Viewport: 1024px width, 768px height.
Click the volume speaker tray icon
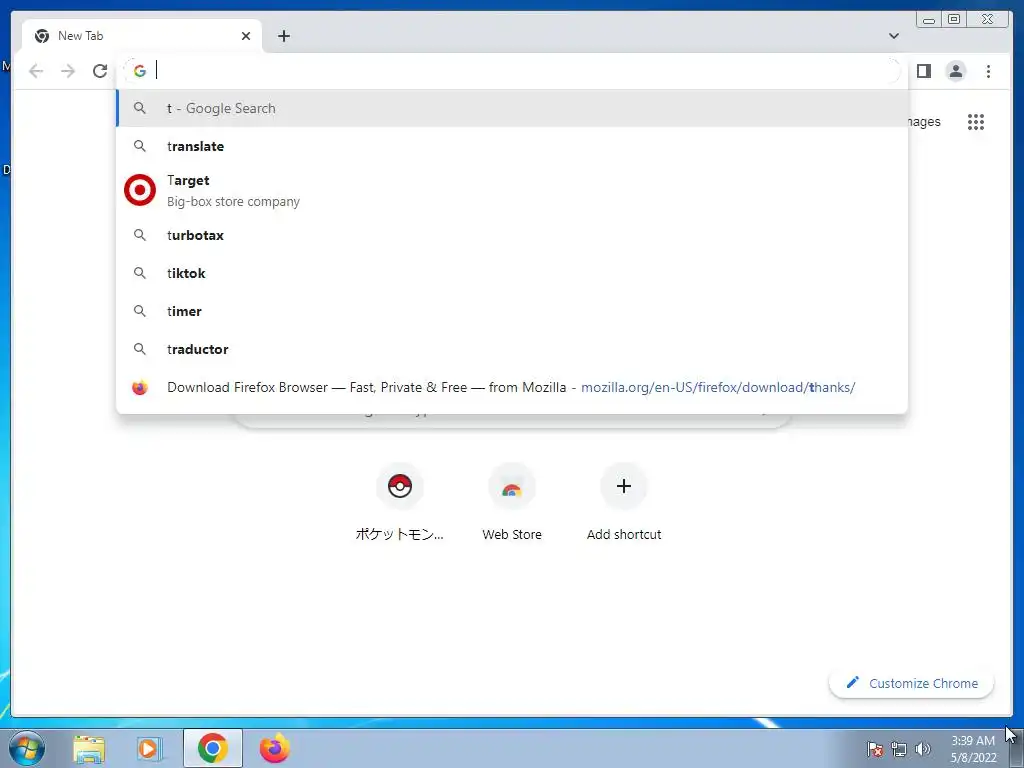[x=923, y=749]
